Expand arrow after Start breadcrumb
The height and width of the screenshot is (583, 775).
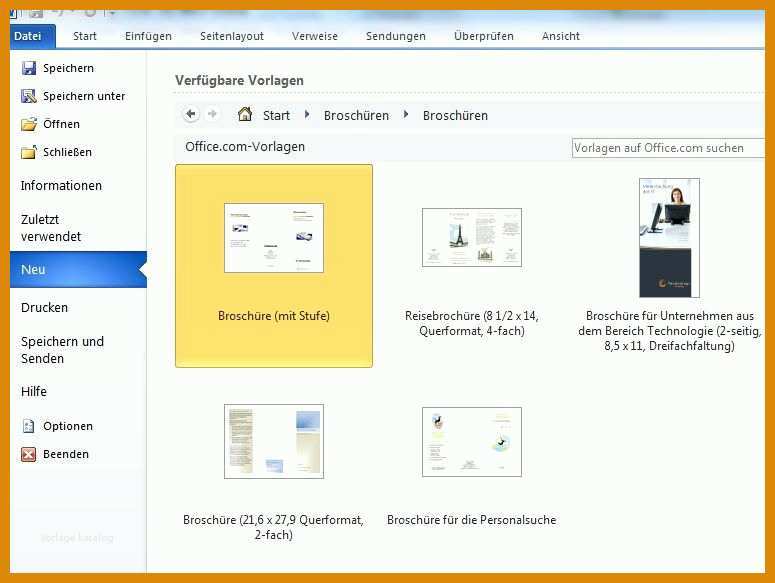point(307,115)
